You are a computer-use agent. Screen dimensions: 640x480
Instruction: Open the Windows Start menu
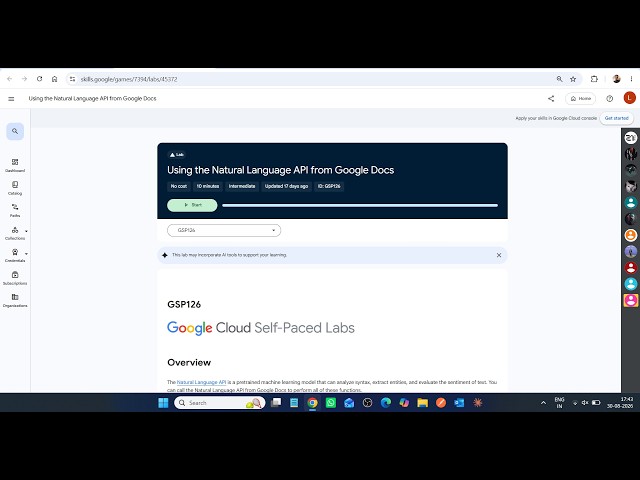click(x=163, y=403)
